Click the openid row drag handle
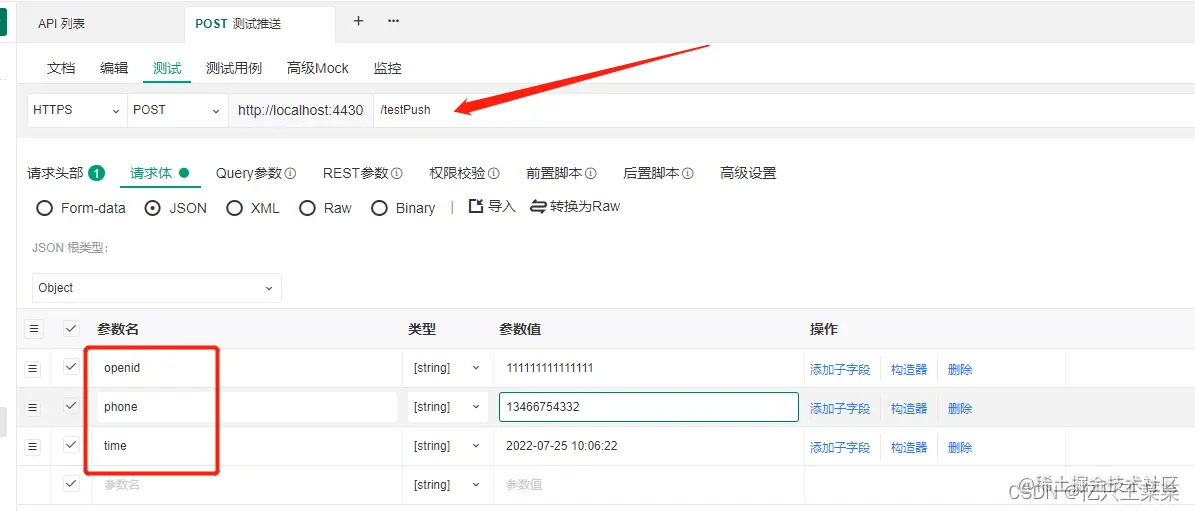 (x=32, y=368)
